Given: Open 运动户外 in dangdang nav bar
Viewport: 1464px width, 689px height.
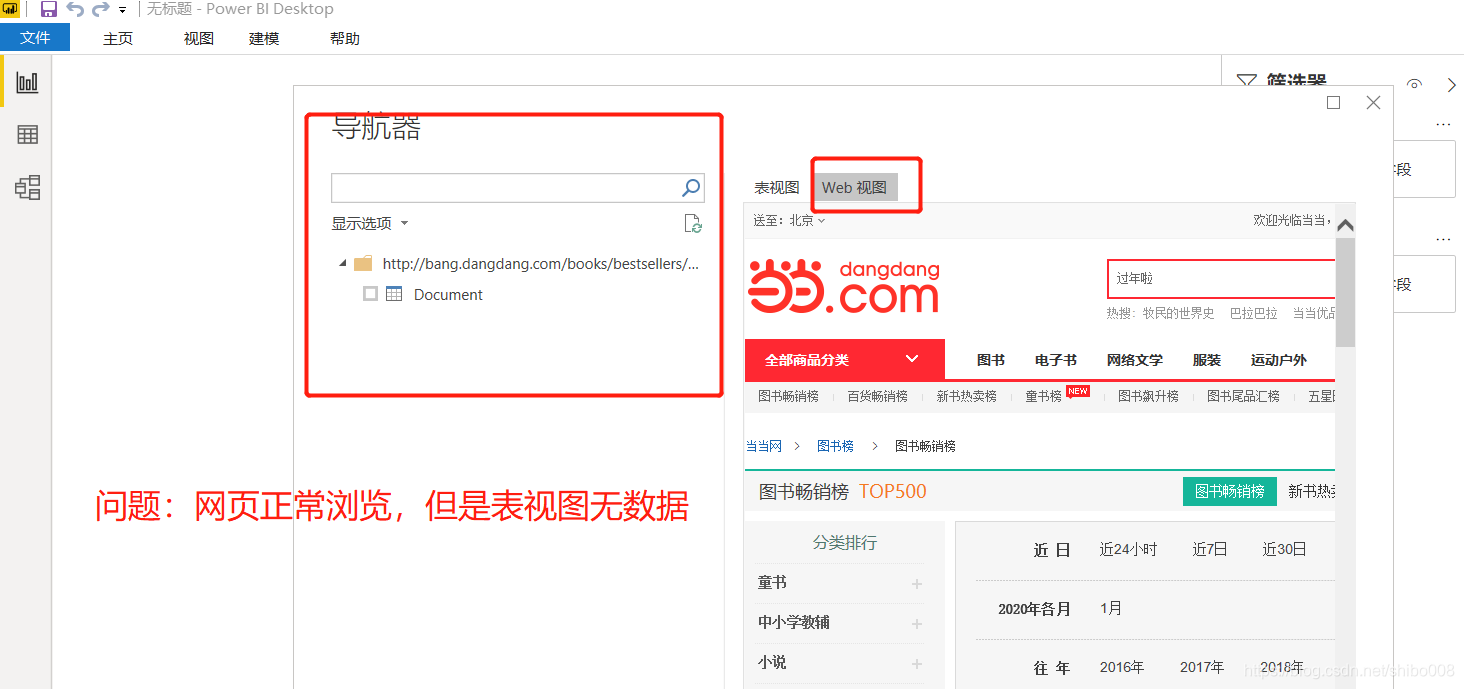Looking at the screenshot, I should (x=1278, y=360).
